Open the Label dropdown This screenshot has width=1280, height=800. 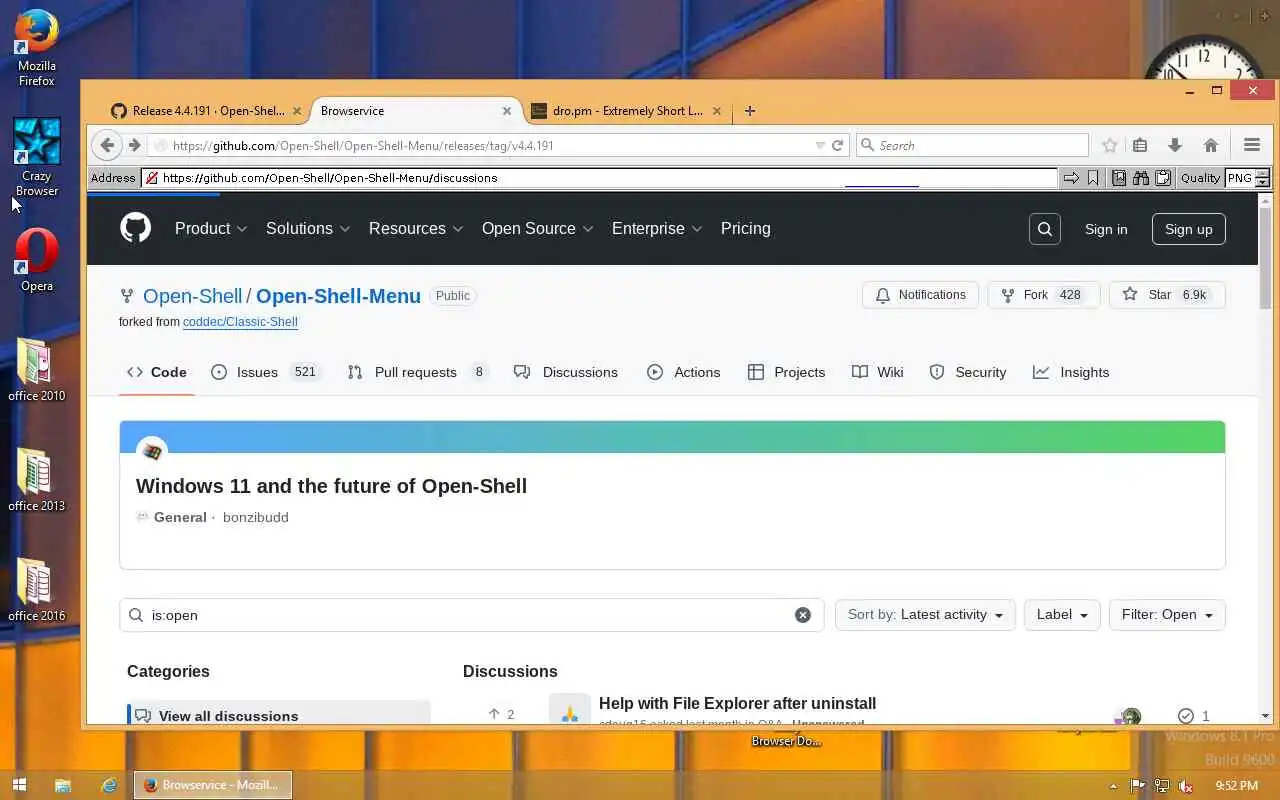(1062, 615)
